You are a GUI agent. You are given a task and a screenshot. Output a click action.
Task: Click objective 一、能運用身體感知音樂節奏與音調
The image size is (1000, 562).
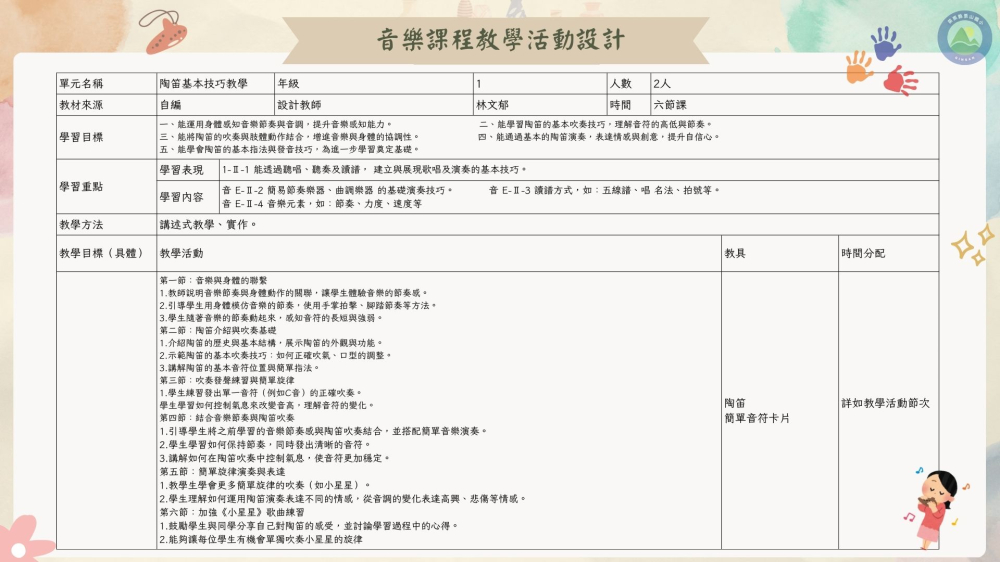(276, 124)
